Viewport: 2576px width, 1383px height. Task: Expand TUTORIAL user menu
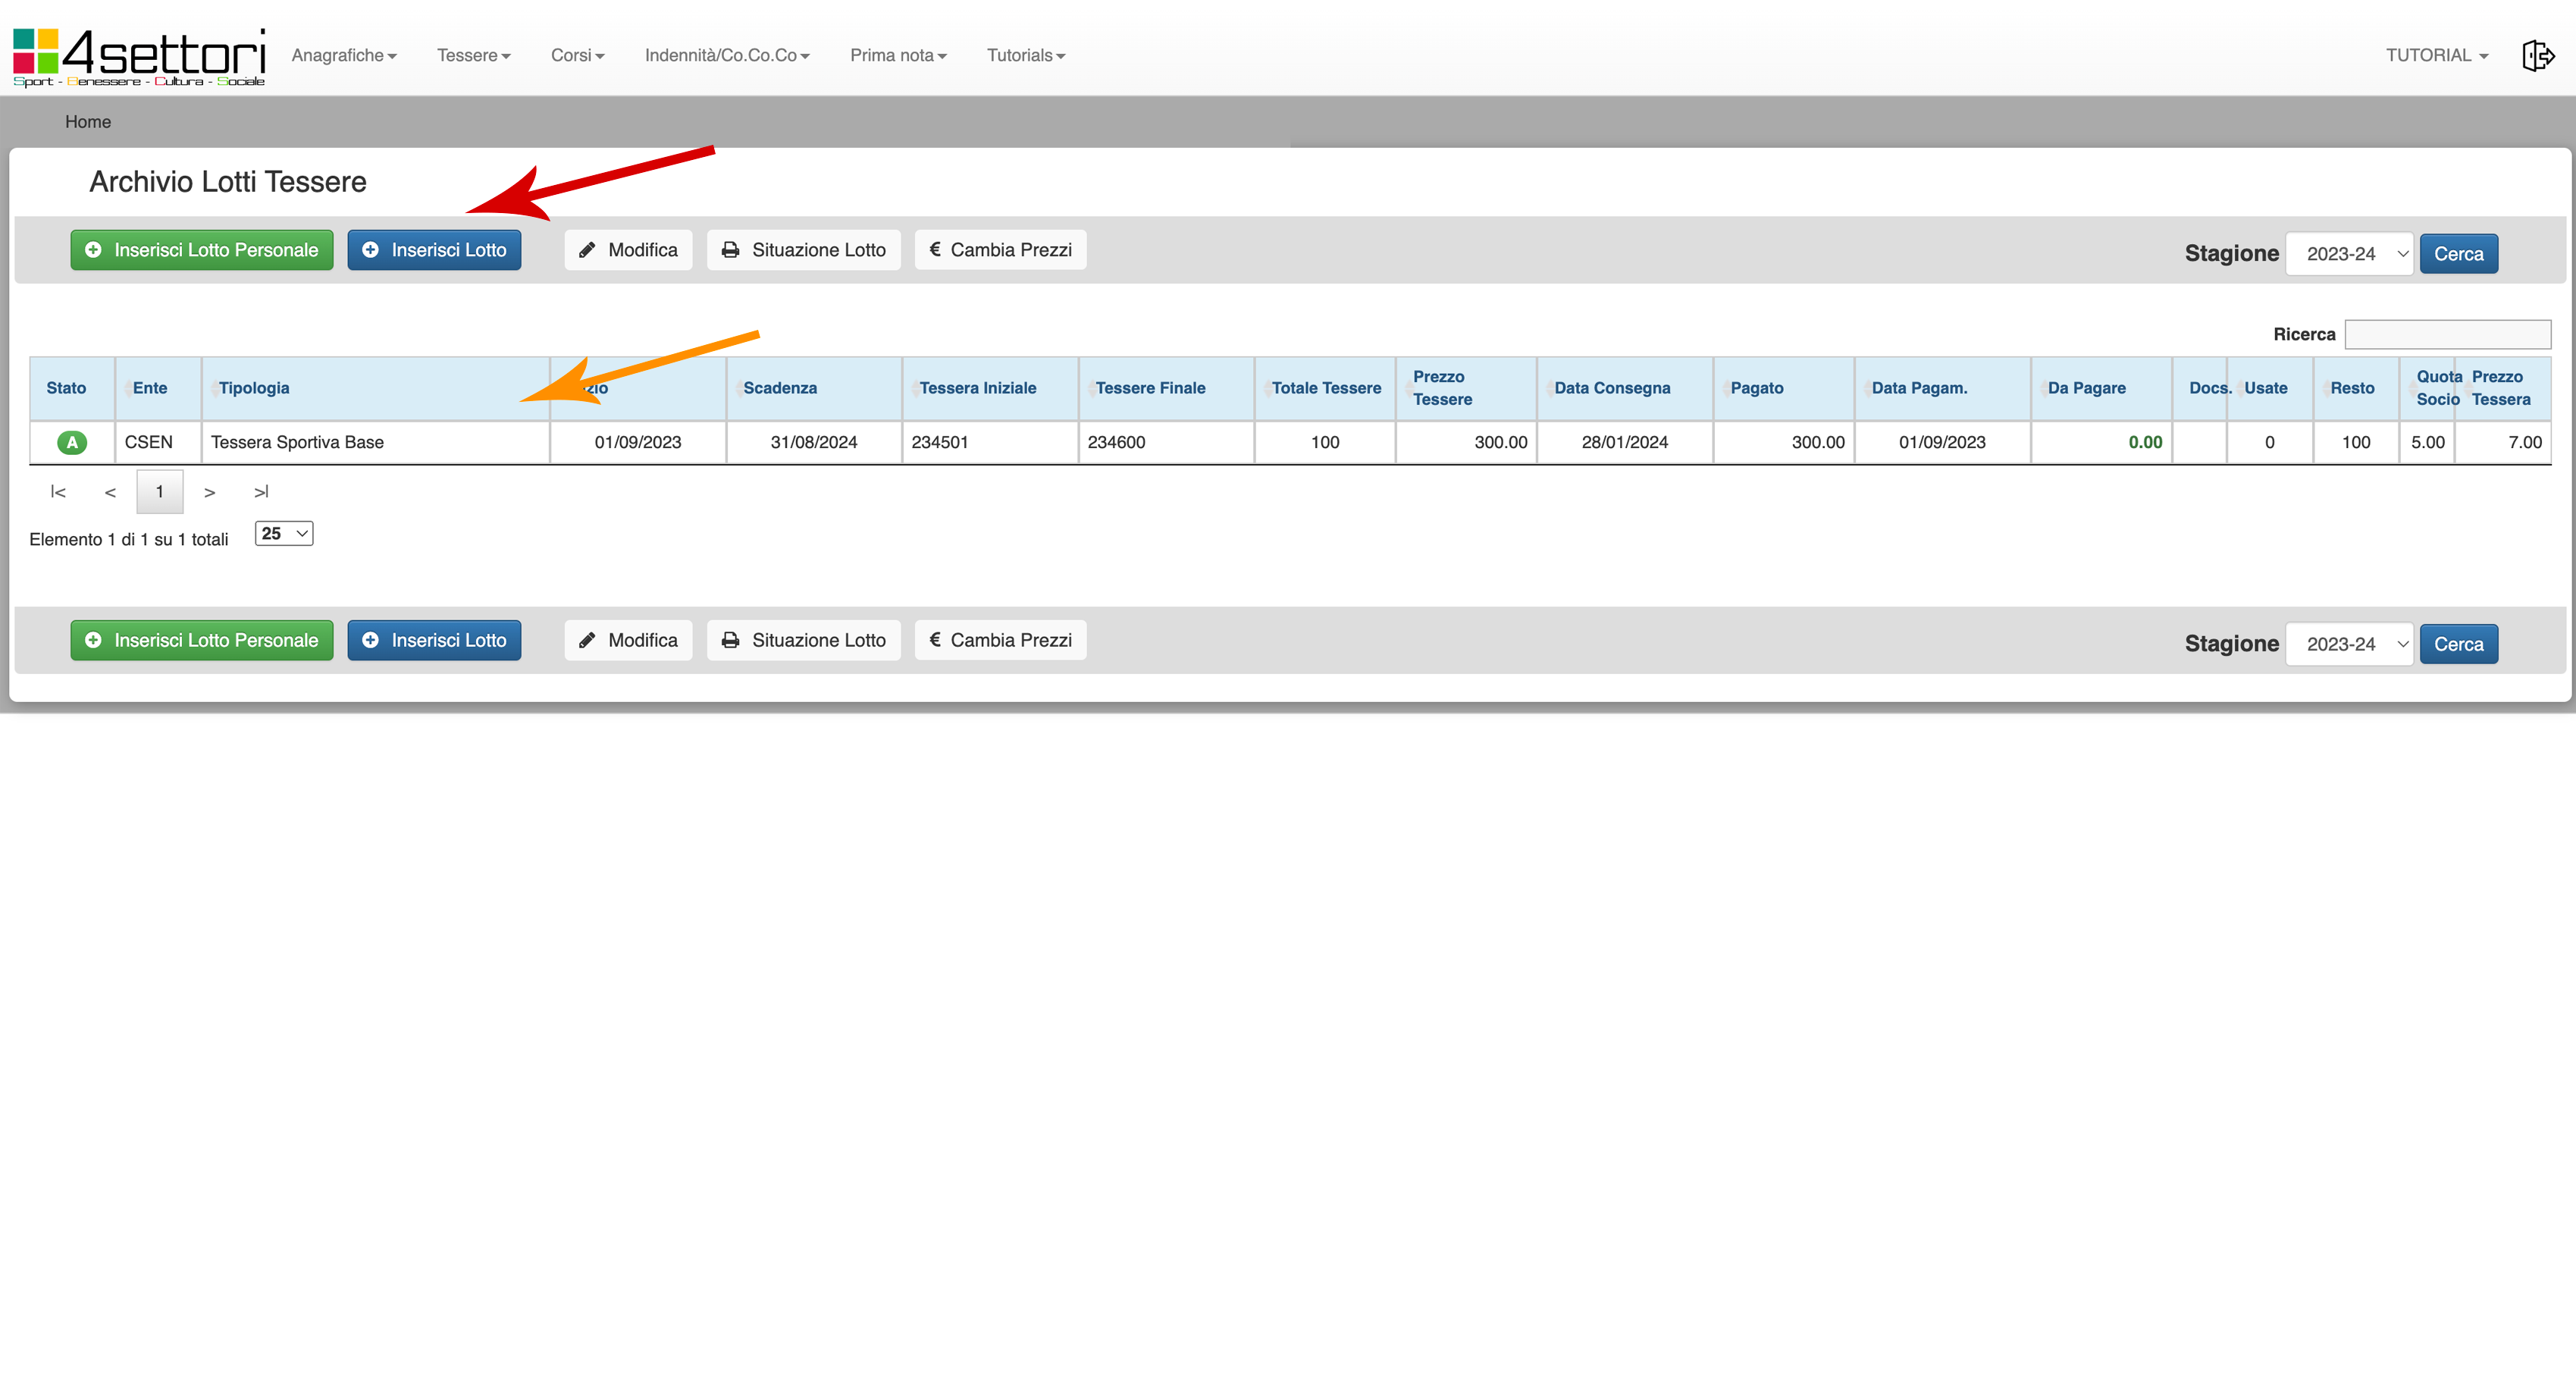coord(2436,56)
